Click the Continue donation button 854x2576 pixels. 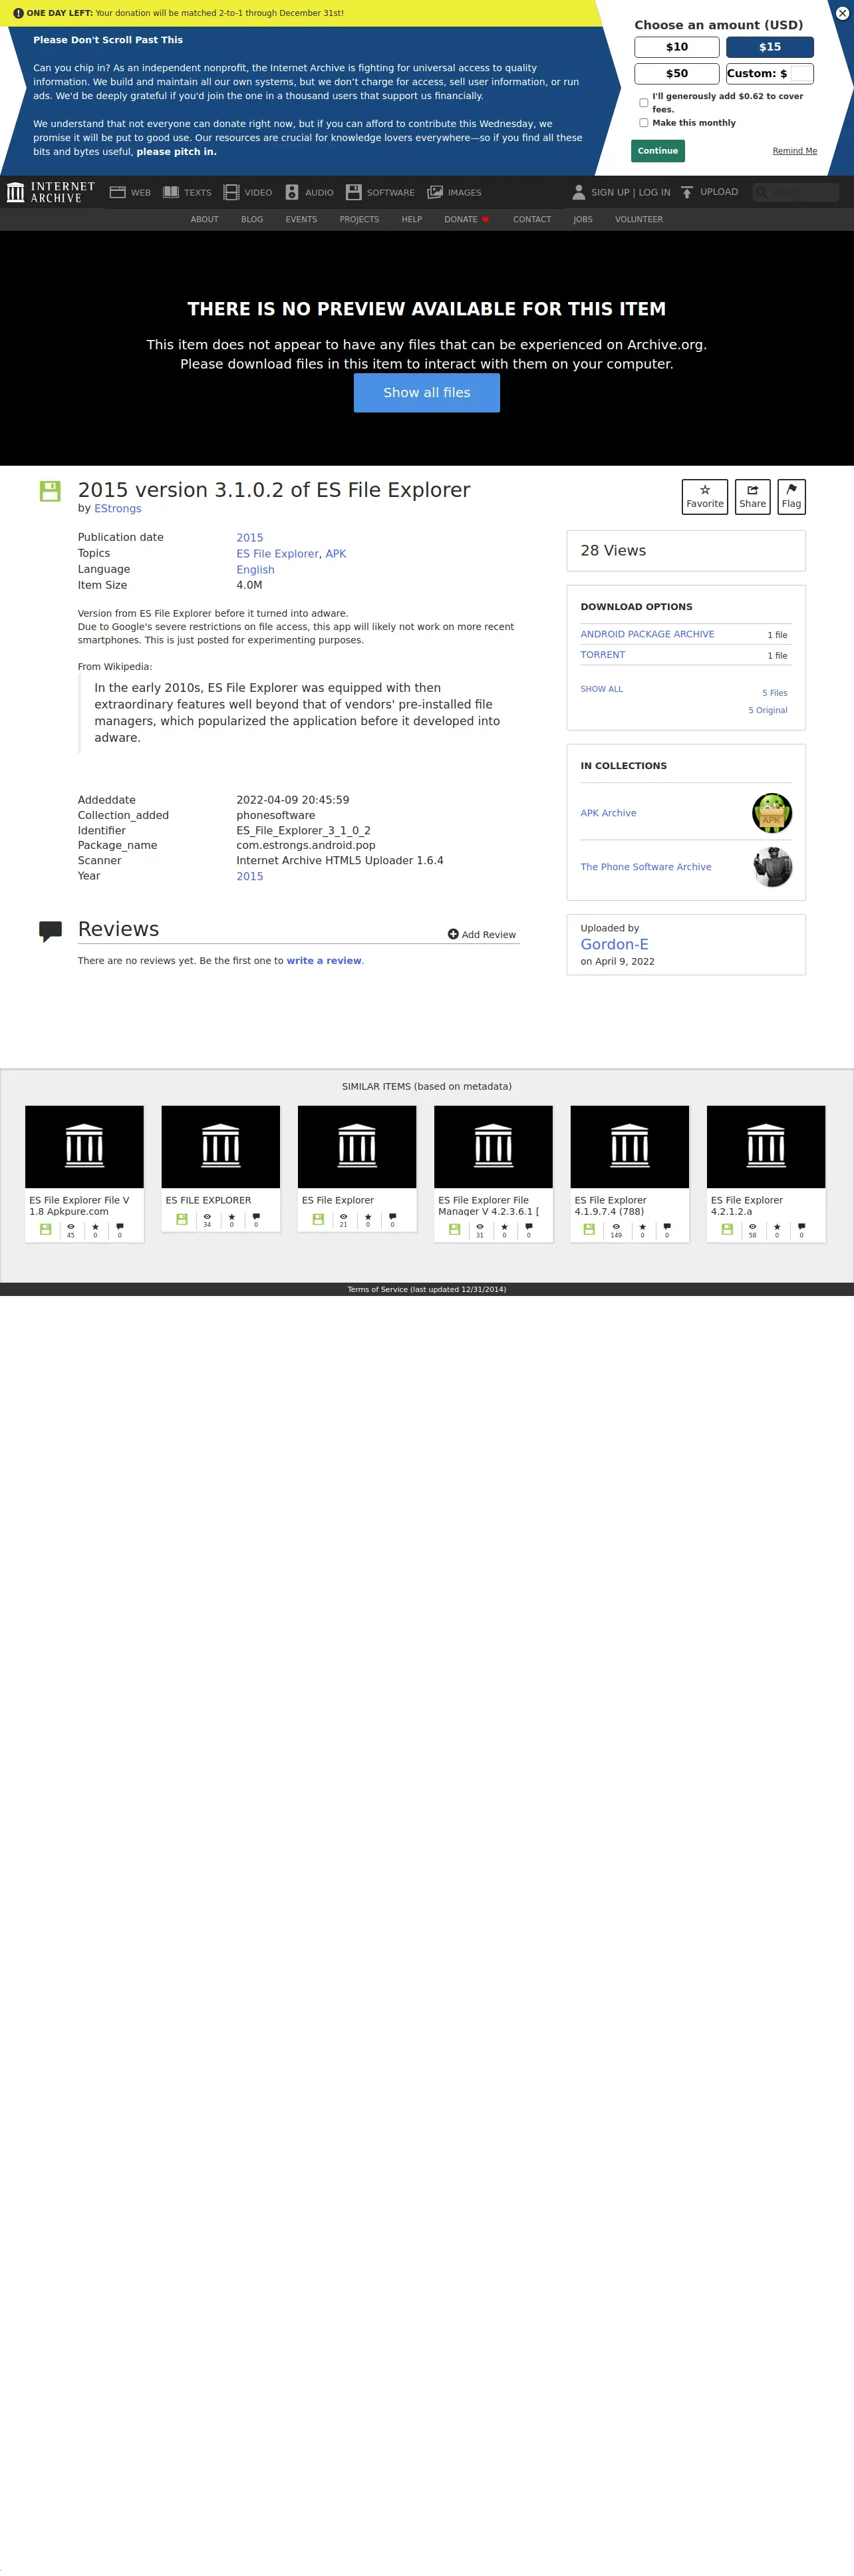(658, 151)
